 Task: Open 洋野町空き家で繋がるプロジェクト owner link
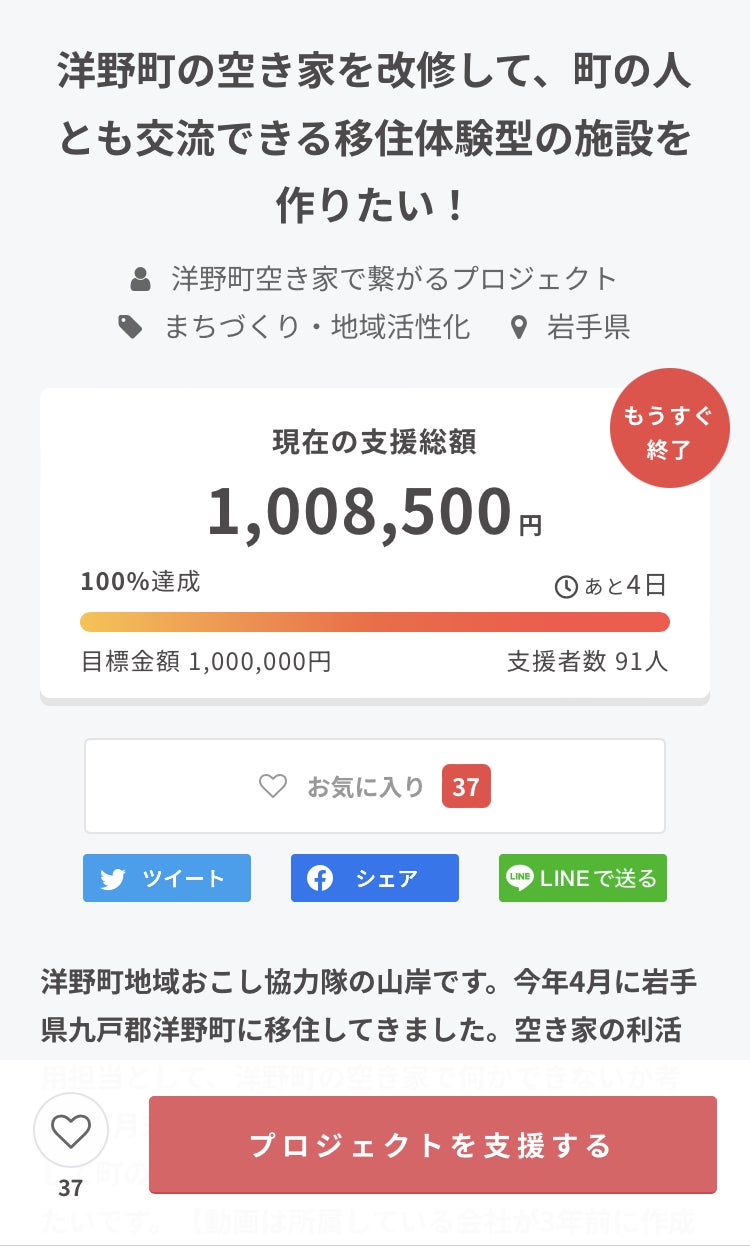pyautogui.click(x=394, y=278)
